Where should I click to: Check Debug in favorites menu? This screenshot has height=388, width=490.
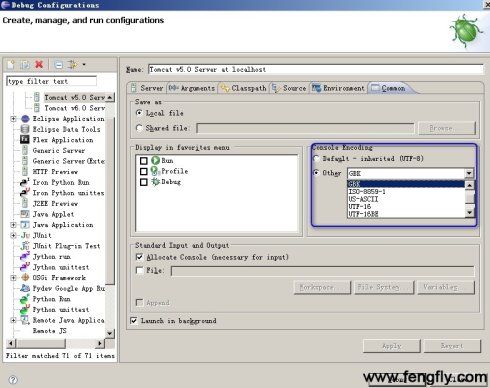click(x=144, y=182)
